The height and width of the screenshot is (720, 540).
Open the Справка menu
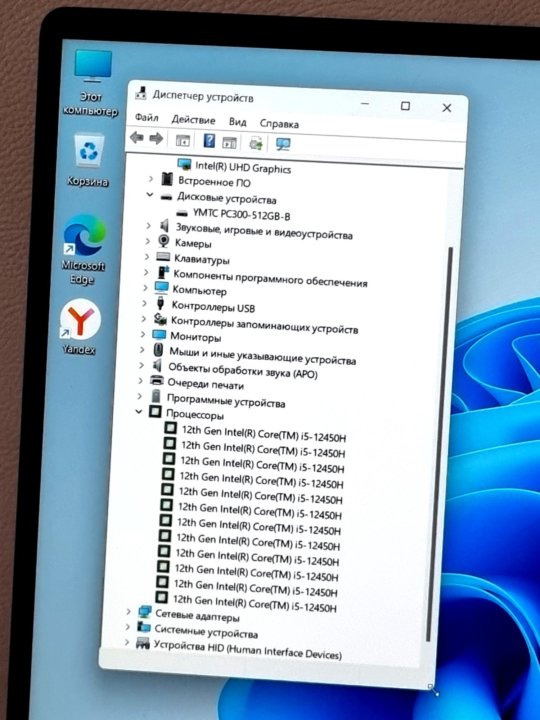pyautogui.click(x=279, y=124)
